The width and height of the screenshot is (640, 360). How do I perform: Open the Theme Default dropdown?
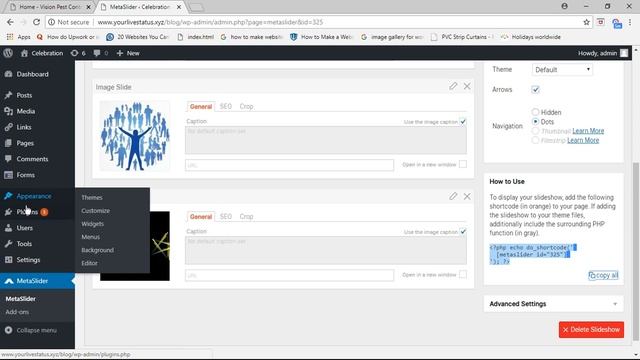pos(562,70)
